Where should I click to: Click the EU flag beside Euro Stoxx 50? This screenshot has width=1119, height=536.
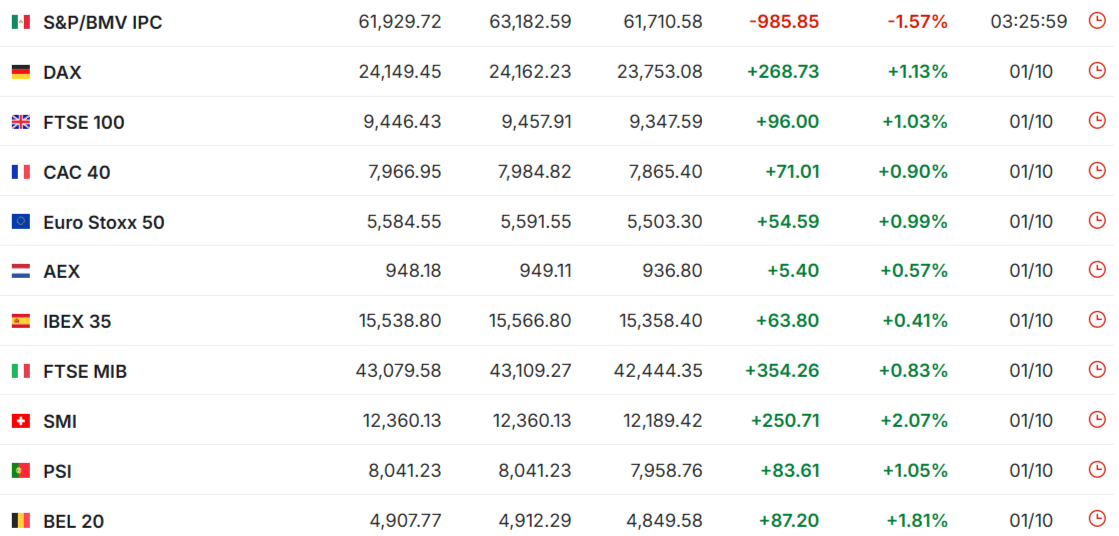click(21, 222)
